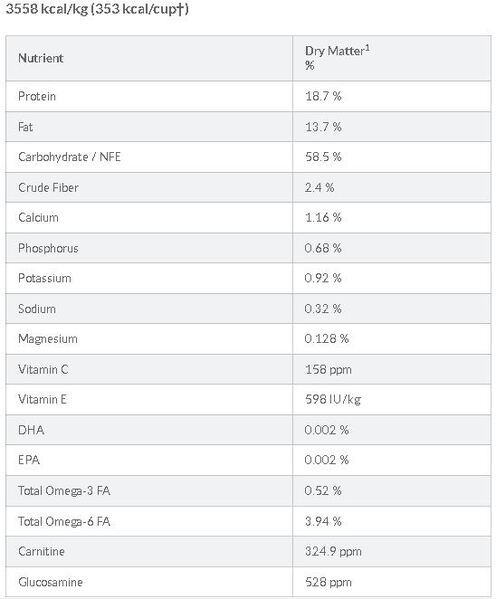Select the Vitamin C row label

click(x=43, y=369)
